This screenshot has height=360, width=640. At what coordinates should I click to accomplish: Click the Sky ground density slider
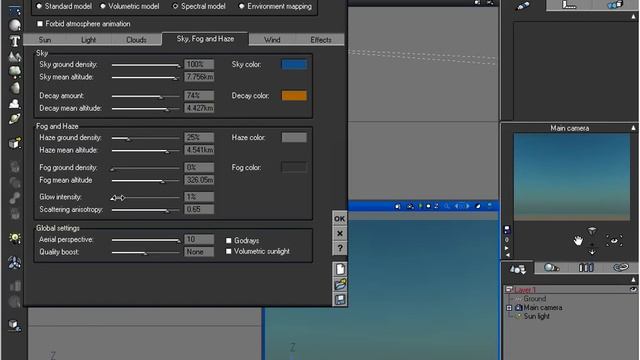(146, 65)
